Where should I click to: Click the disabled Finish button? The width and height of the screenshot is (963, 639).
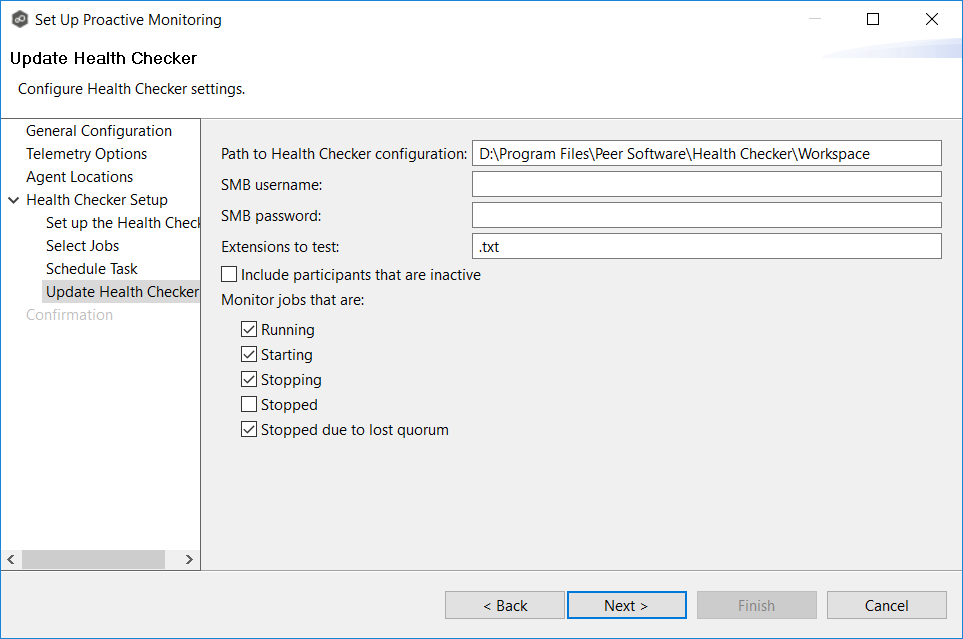(x=757, y=605)
